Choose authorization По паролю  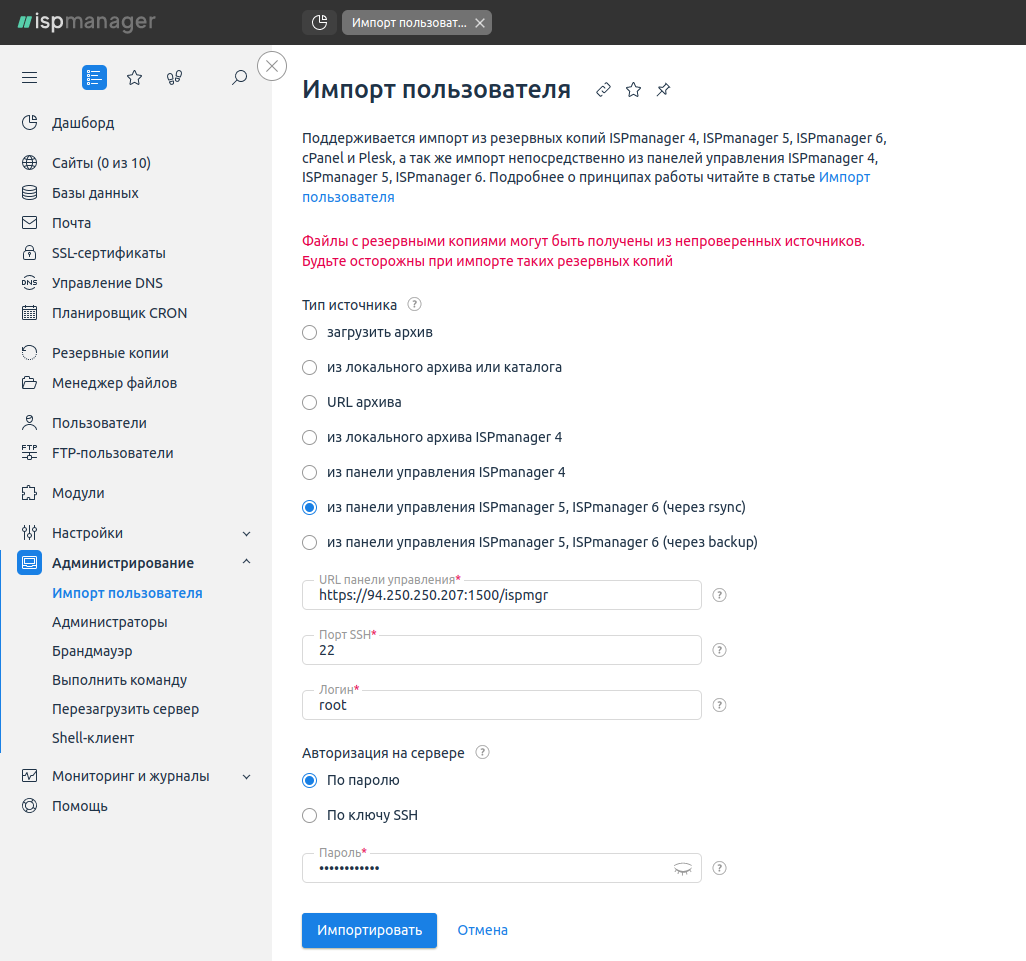pos(310,780)
